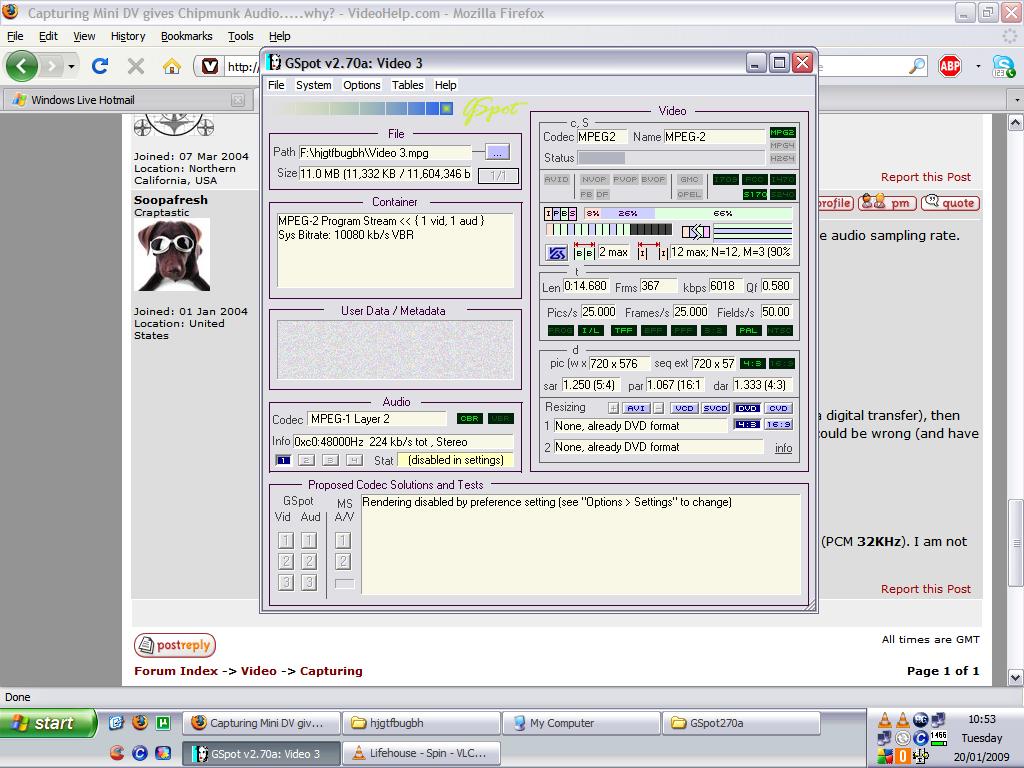Click Firefox Reload button
The image size is (1024, 768).
tap(100, 66)
